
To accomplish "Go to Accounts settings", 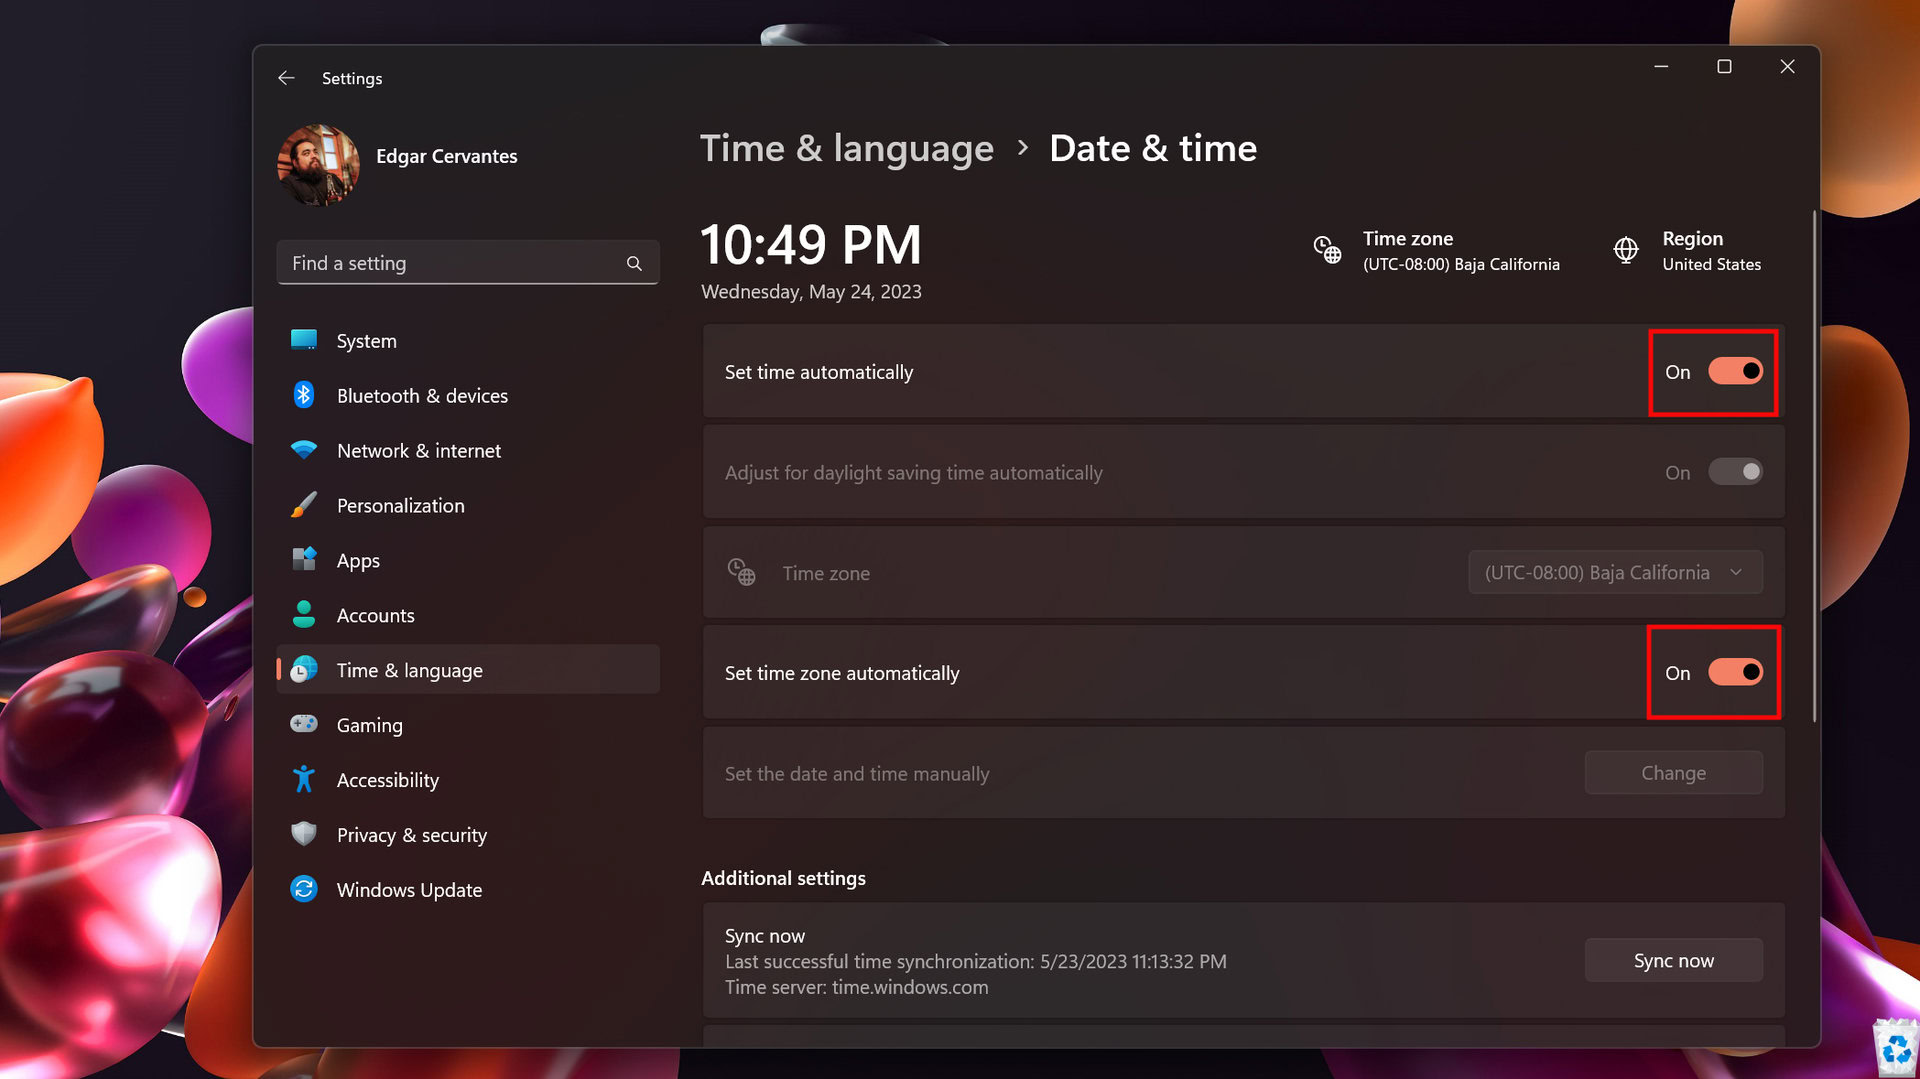I will coord(375,615).
